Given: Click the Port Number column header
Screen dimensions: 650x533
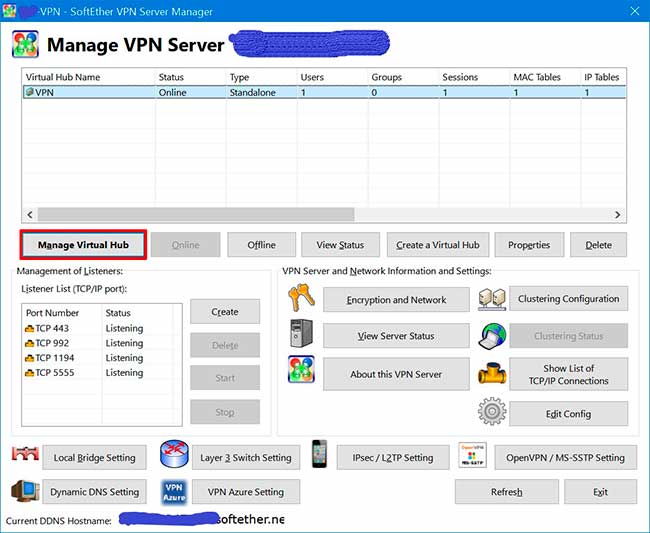Looking at the screenshot, I should click(x=62, y=313).
